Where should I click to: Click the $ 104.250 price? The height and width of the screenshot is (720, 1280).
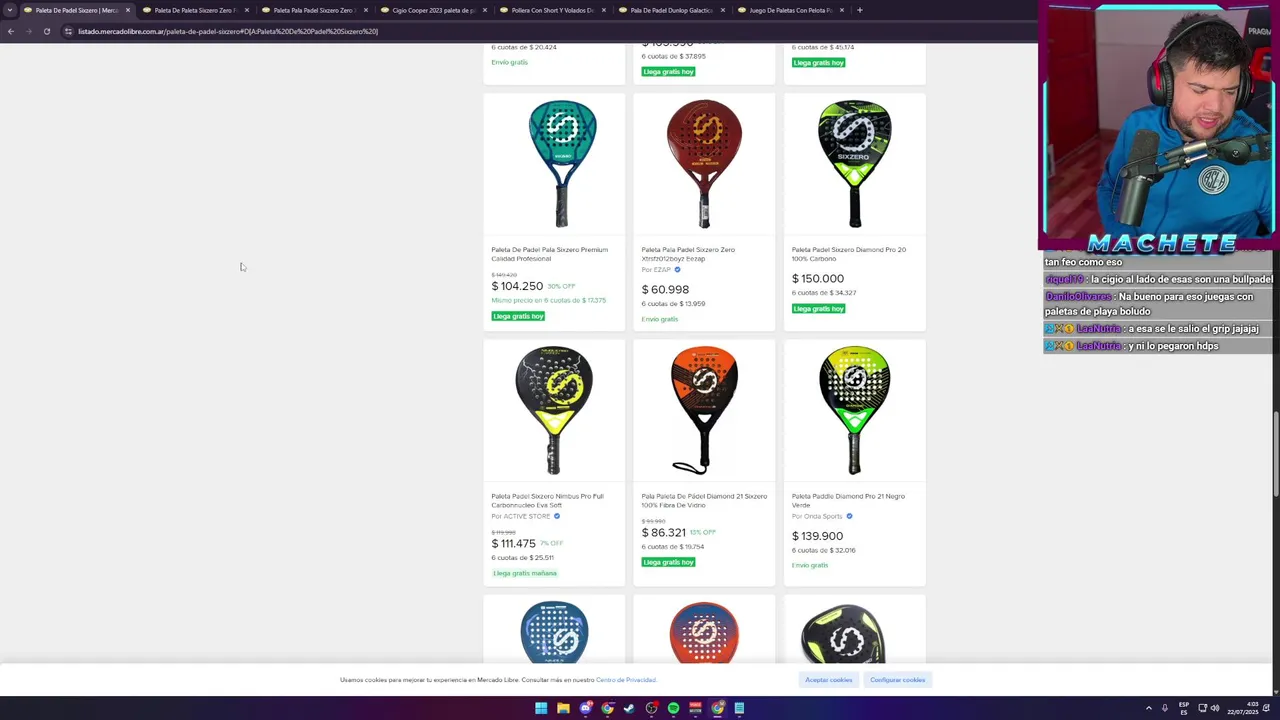click(x=517, y=286)
